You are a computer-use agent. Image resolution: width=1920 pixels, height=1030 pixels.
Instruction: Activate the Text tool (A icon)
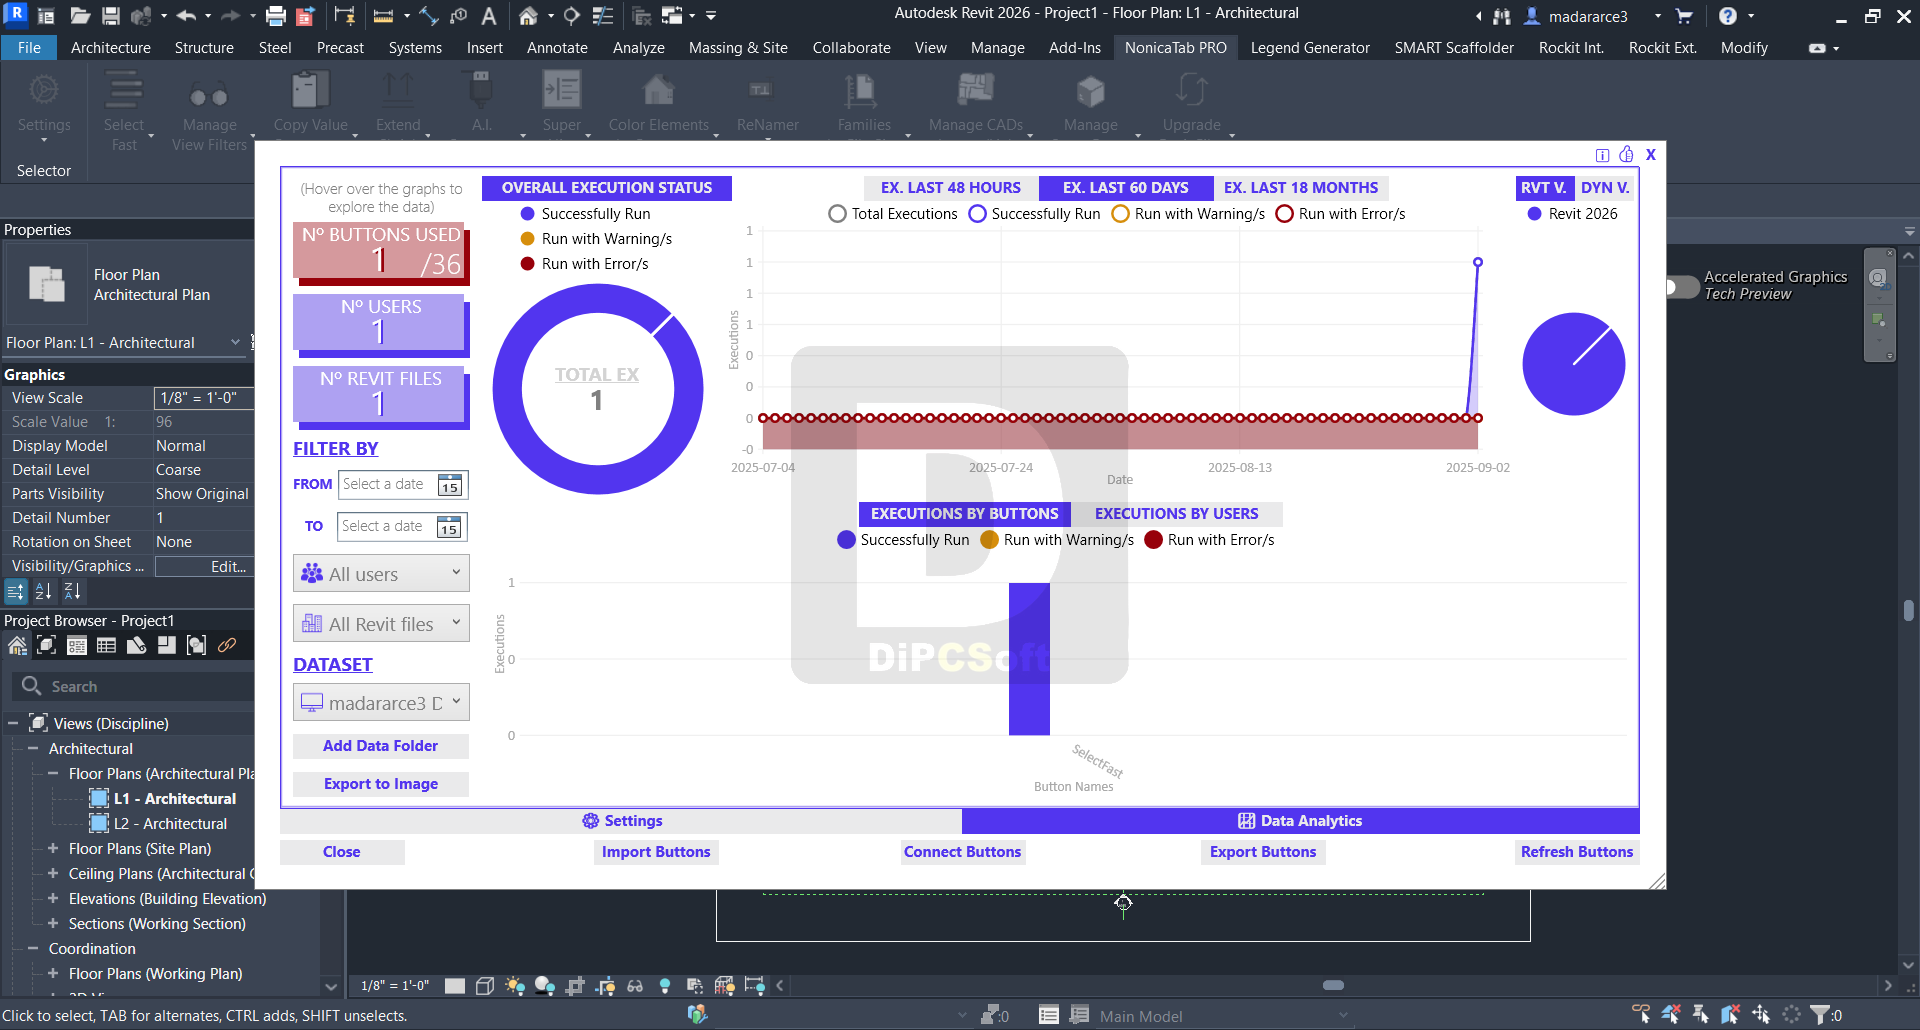pos(489,16)
